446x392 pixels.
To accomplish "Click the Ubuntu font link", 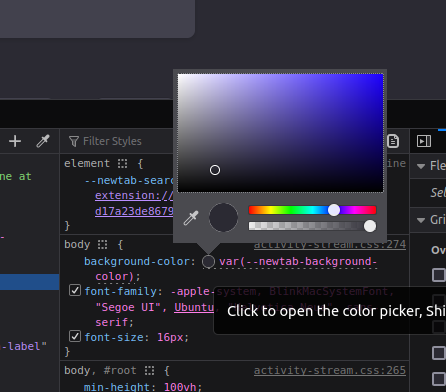I will pyautogui.click(x=194, y=307).
